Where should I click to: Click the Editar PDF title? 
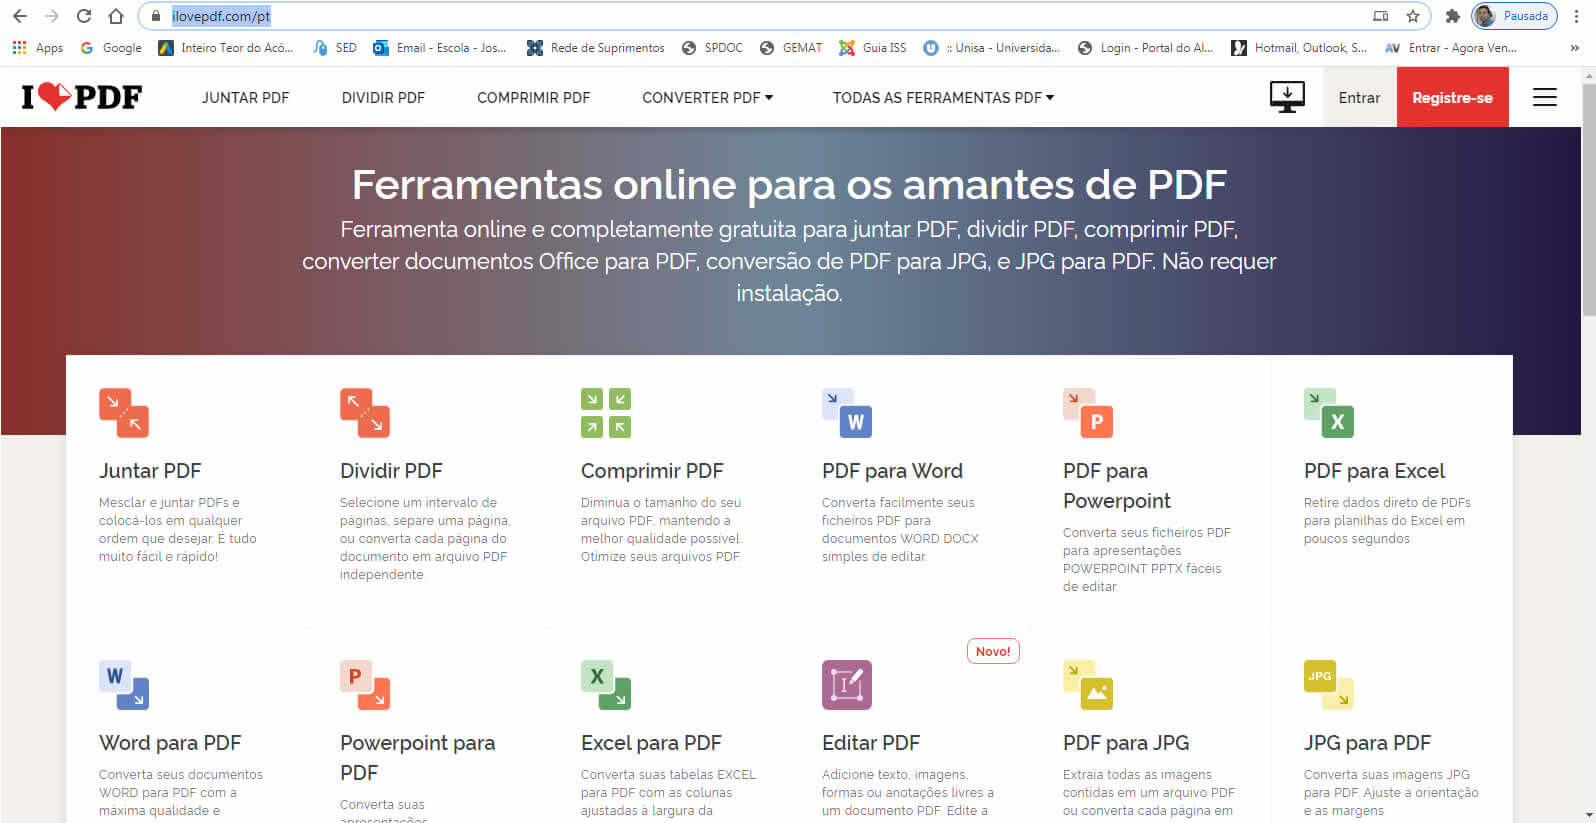pos(871,743)
